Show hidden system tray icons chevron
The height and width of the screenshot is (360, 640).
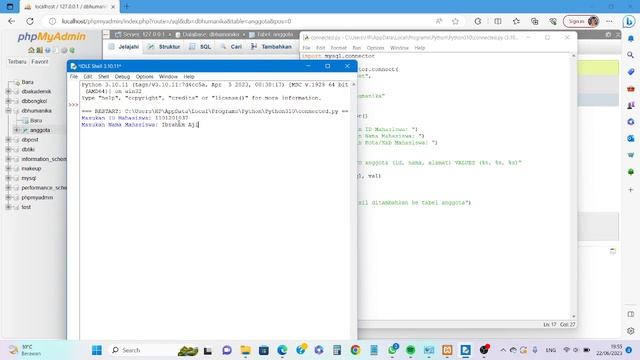[x=503, y=350]
